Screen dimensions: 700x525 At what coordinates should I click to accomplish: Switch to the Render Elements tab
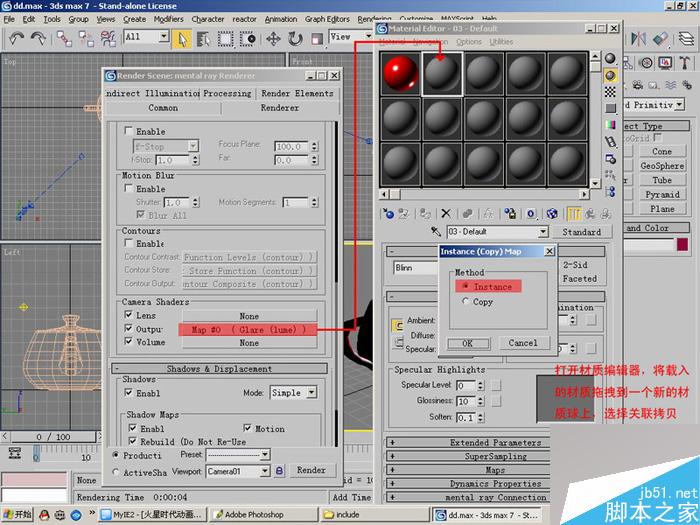click(x=297, y=93)
